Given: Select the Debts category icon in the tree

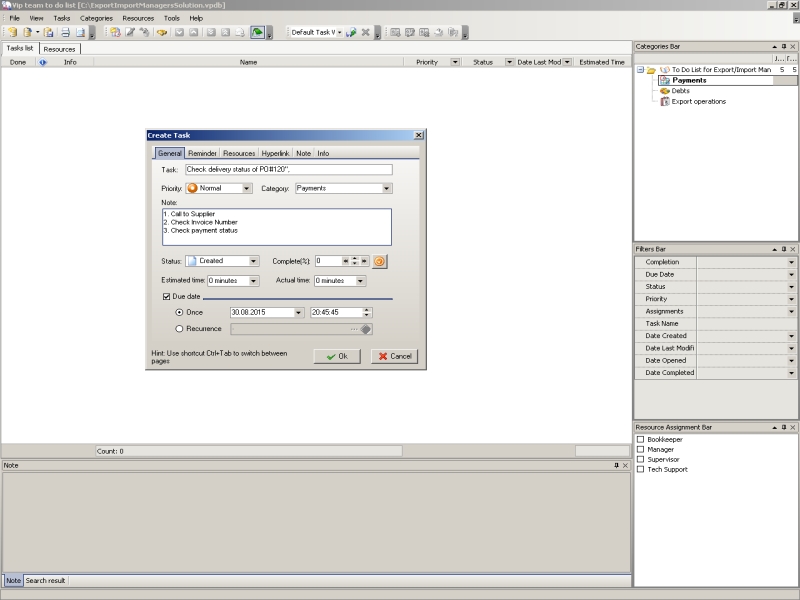Looking at the screenshot, I should click(x=664, y=91).
